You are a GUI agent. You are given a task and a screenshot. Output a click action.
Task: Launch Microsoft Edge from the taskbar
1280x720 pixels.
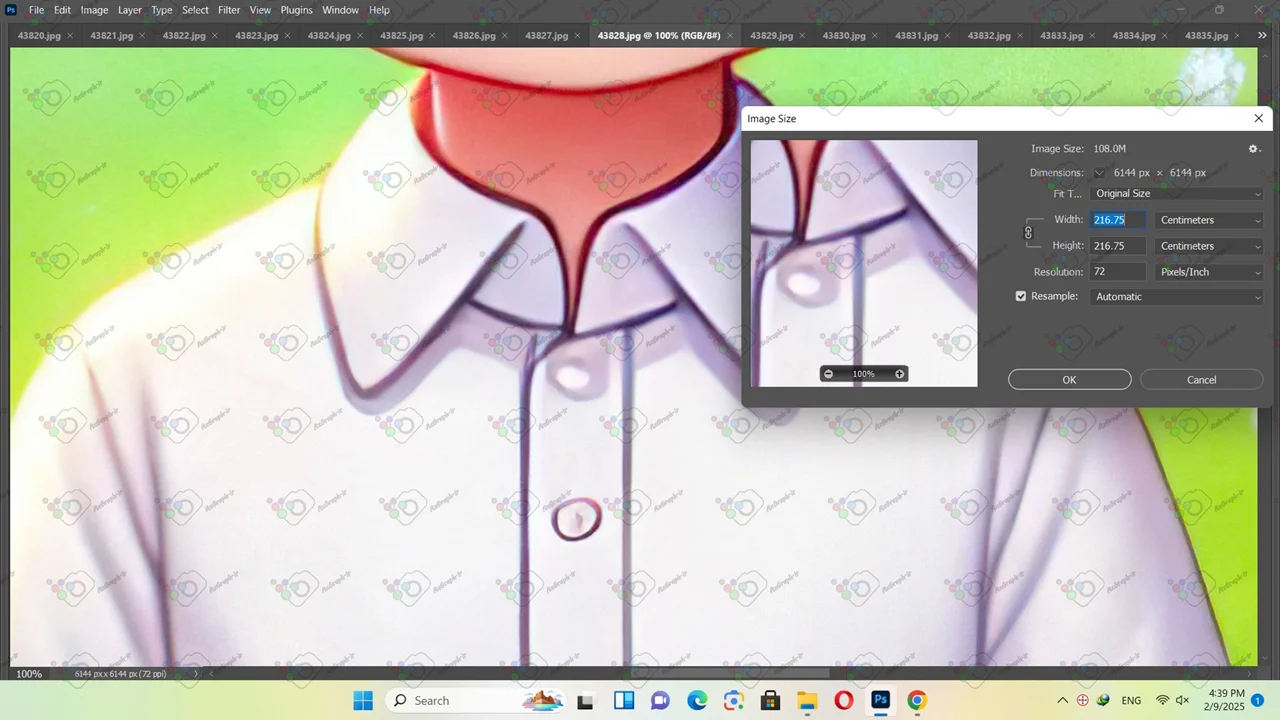point(697,700)
